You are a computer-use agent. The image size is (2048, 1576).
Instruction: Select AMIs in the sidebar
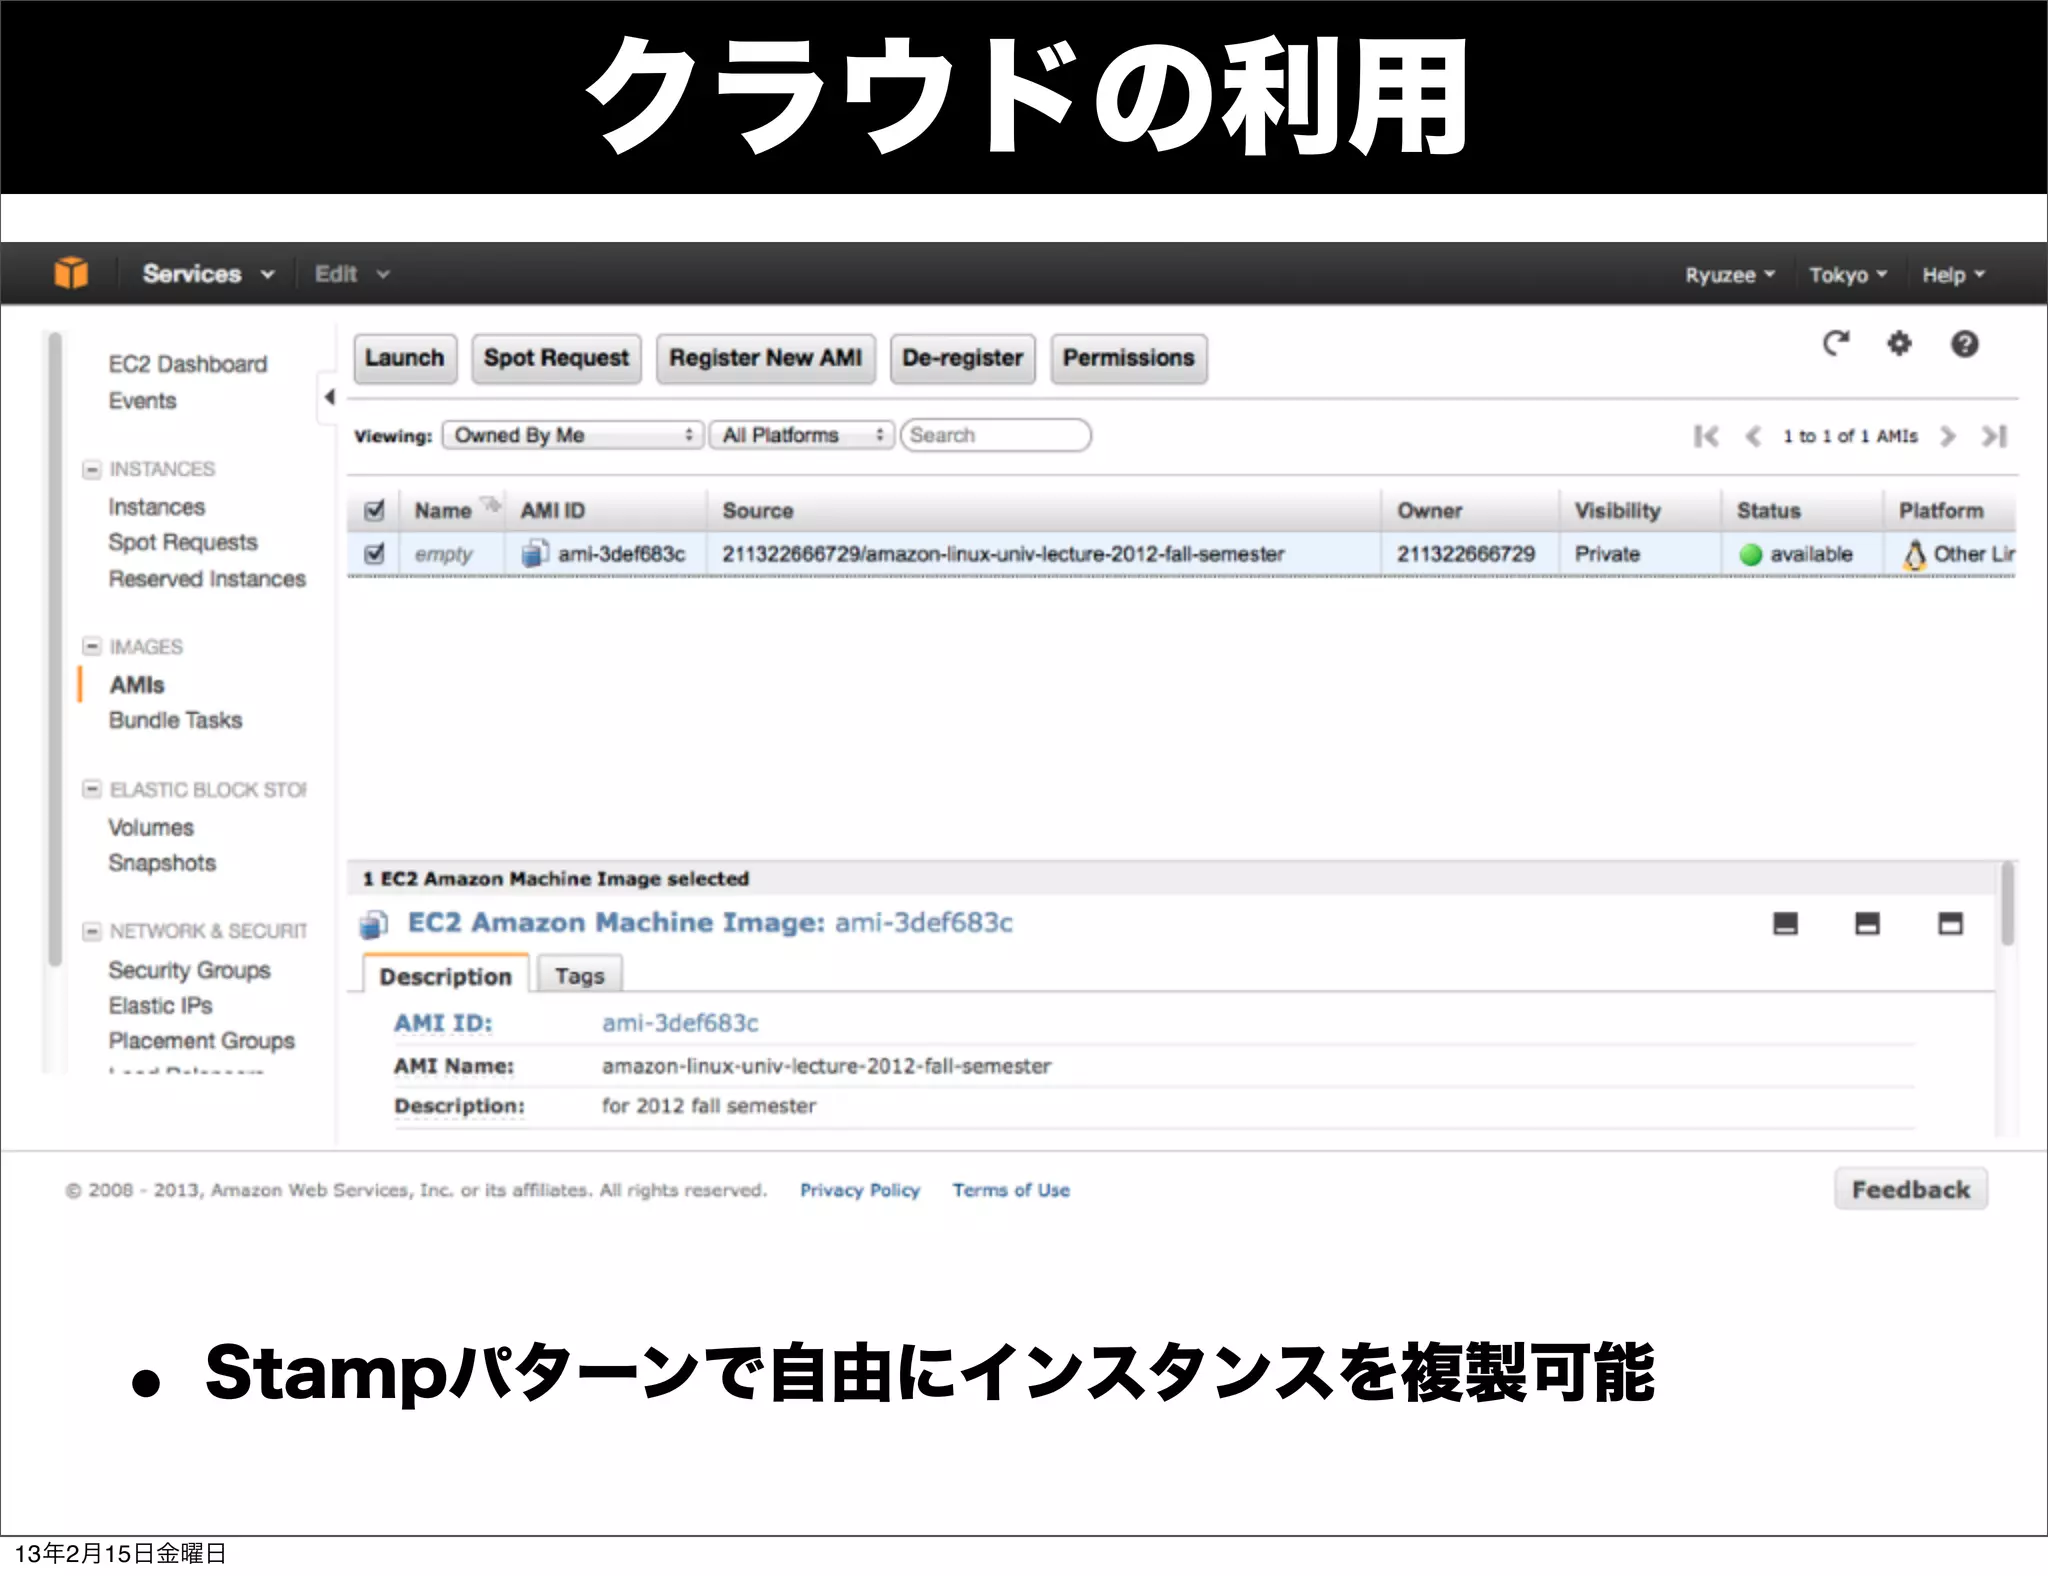137,685
